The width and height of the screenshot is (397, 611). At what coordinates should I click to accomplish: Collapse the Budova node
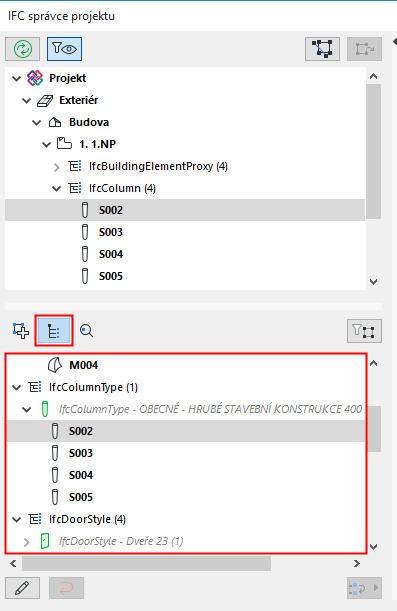tap(37, 123)
